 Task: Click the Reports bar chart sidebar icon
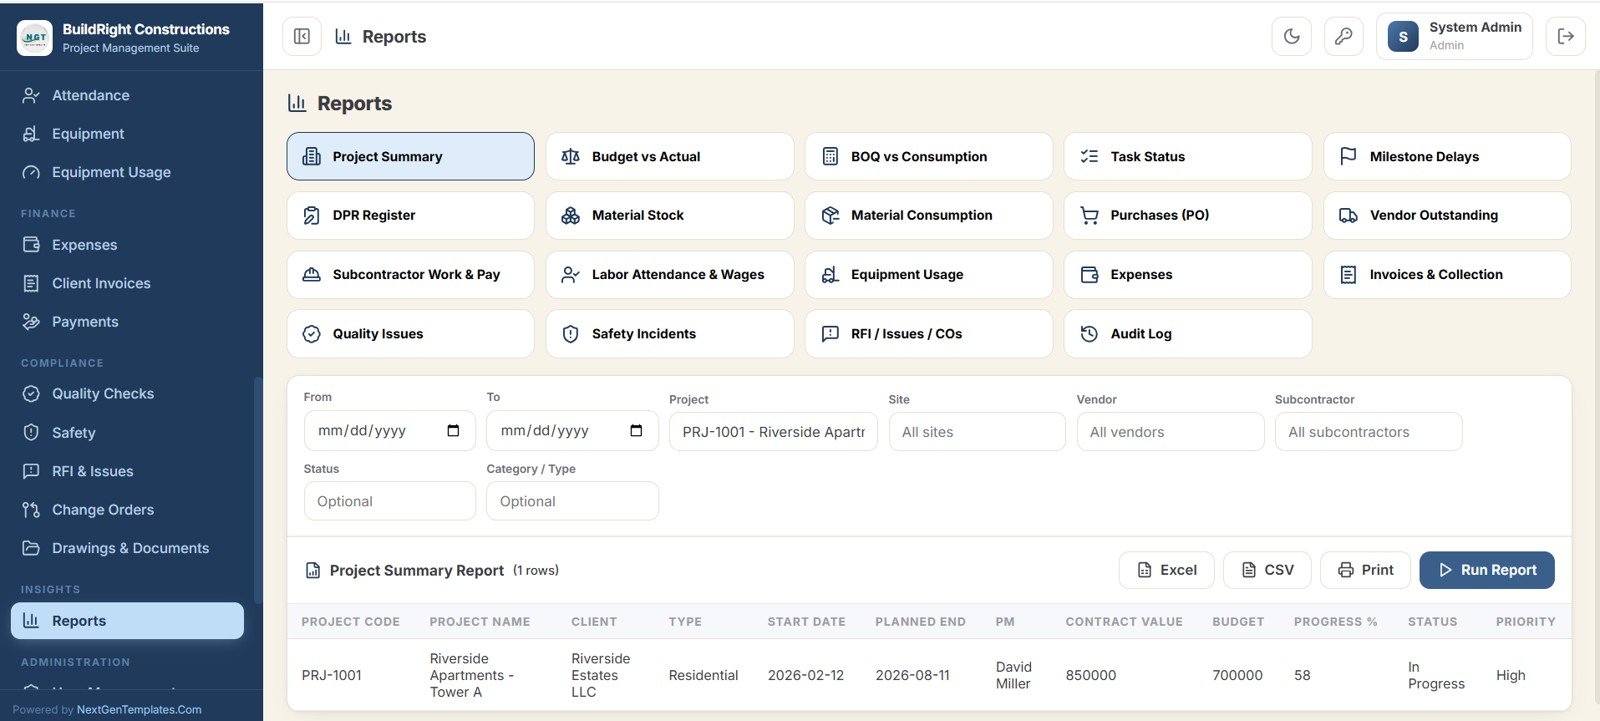pos(31,621)
